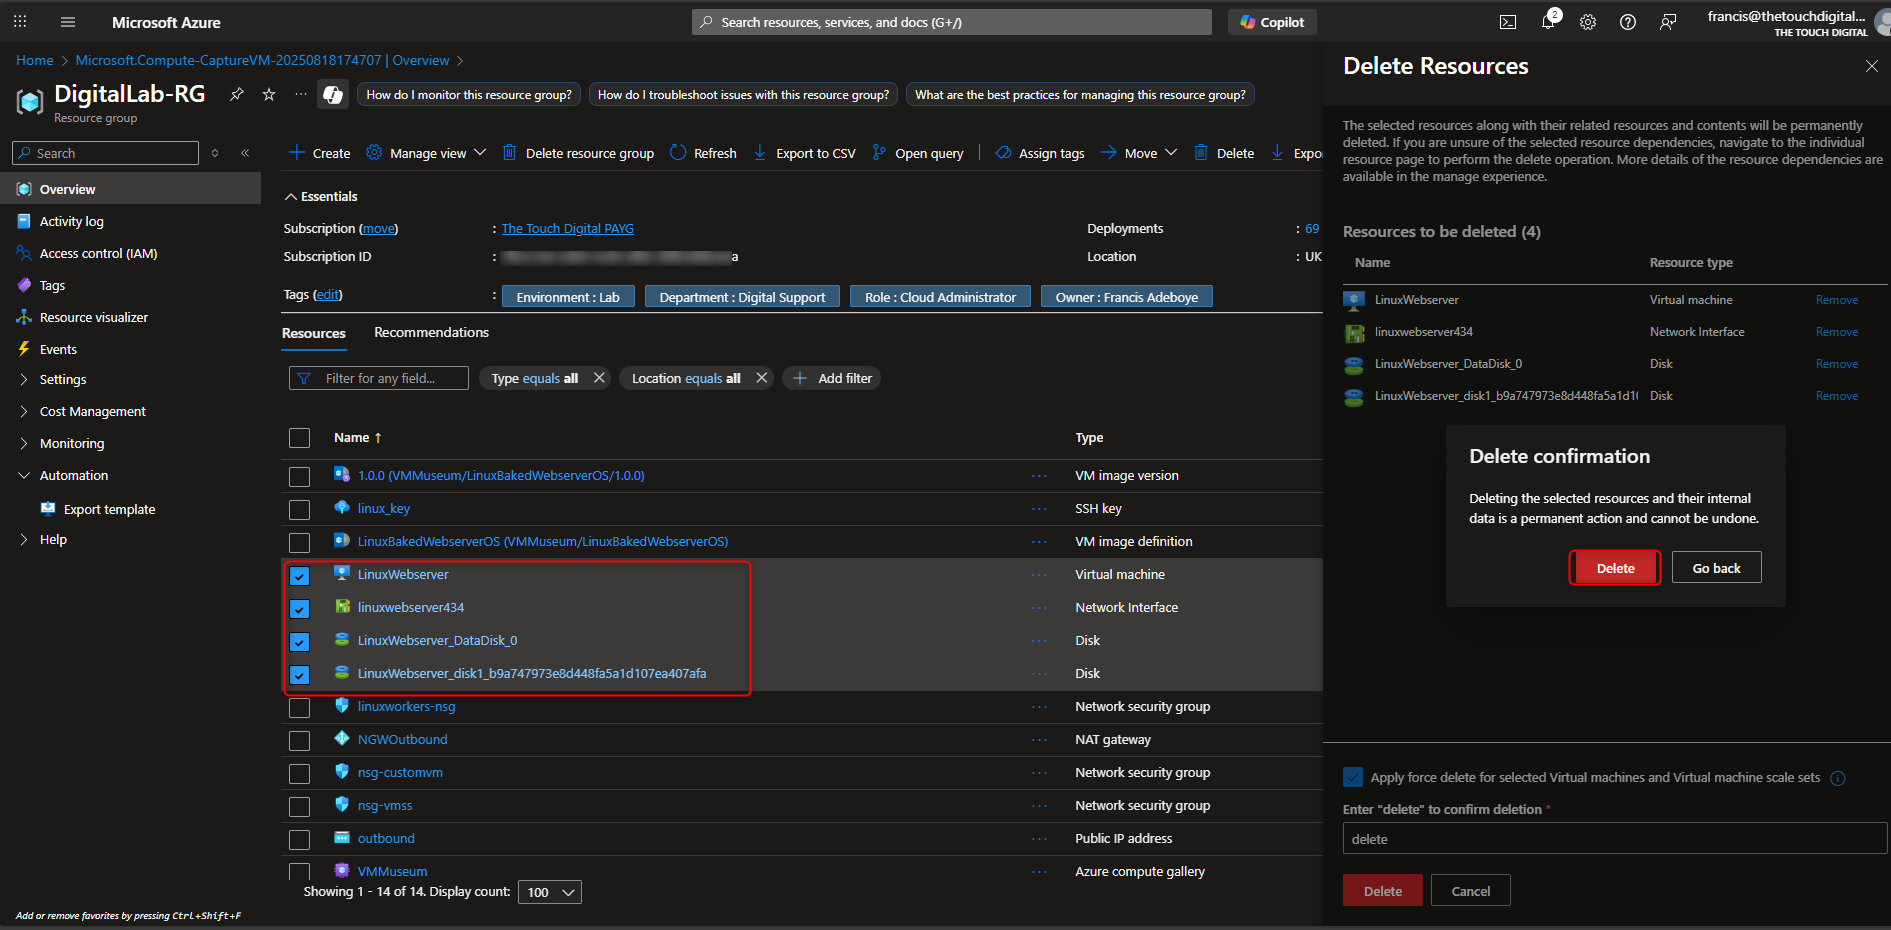
Task: Open Copilot from the top bar
Action: click(x=1271, y=22)
